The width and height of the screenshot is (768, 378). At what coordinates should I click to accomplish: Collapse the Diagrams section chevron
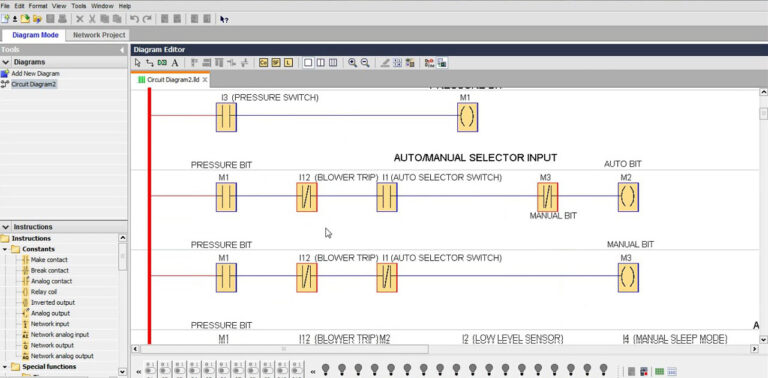click(x=6, y=62)
